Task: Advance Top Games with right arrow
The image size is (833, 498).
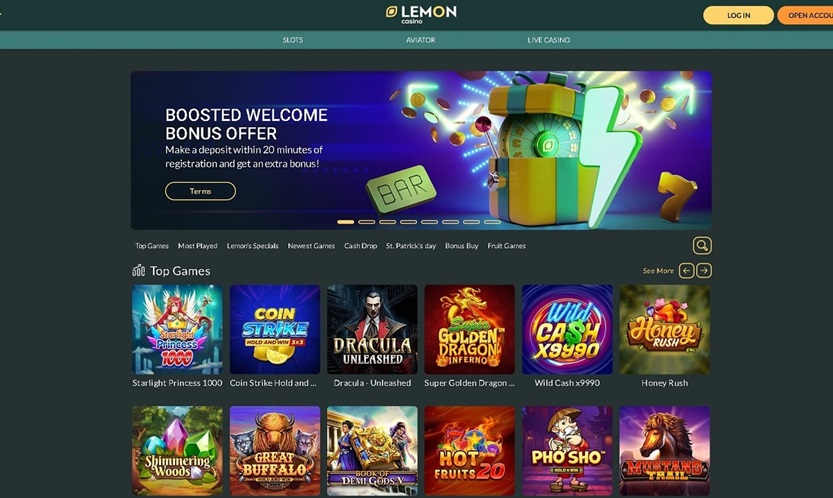Action: [704, 271]
